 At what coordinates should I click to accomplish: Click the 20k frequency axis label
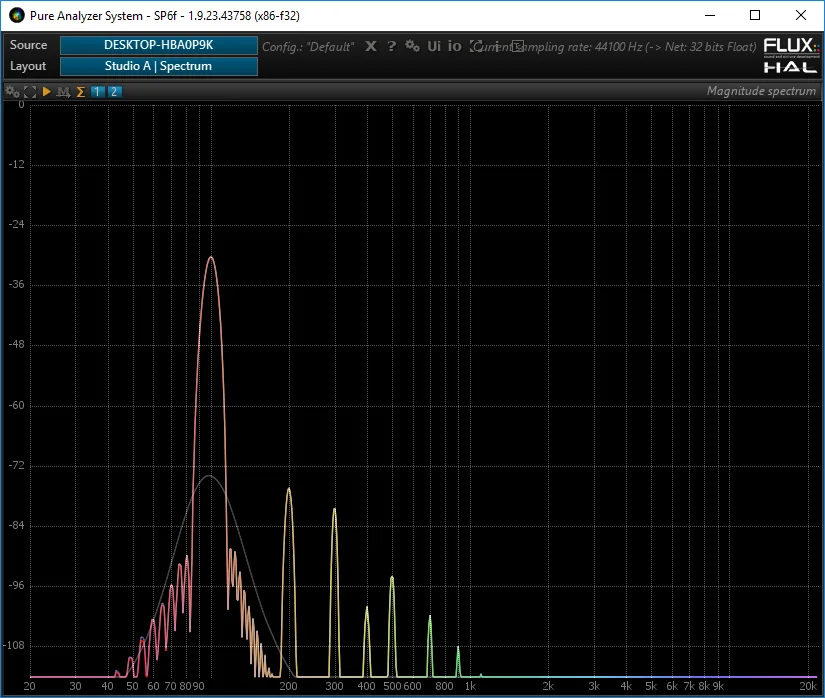(808, 686)
